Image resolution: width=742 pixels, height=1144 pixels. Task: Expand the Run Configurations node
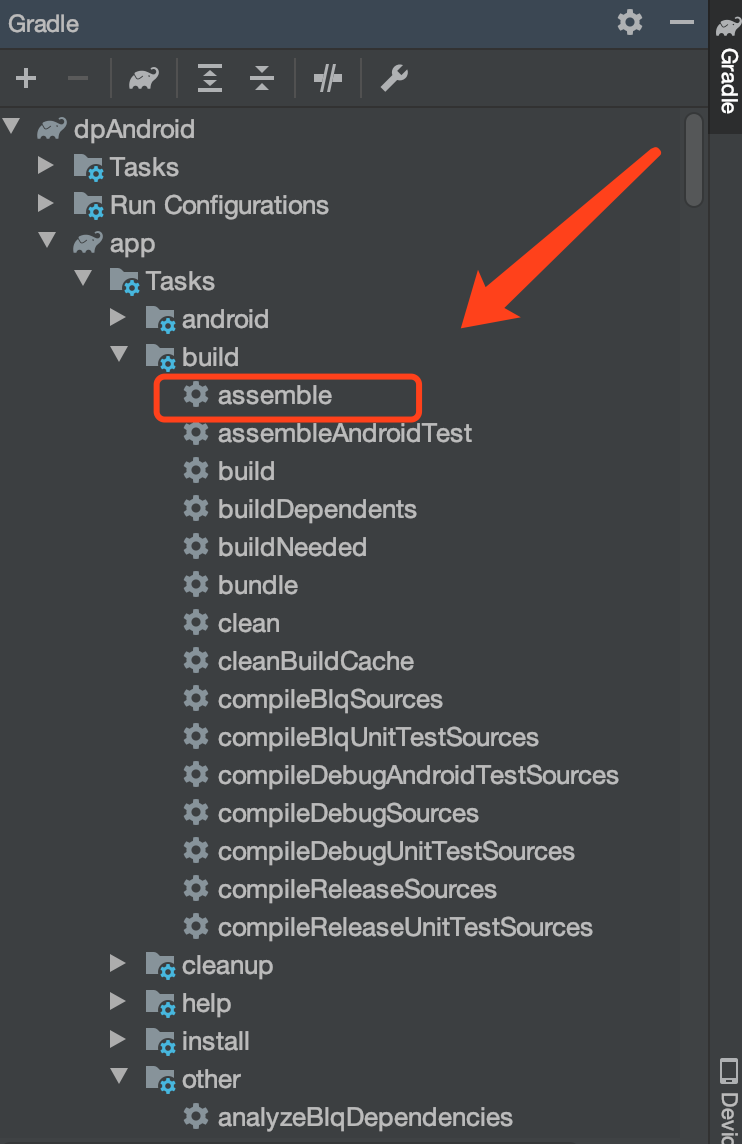46,204
